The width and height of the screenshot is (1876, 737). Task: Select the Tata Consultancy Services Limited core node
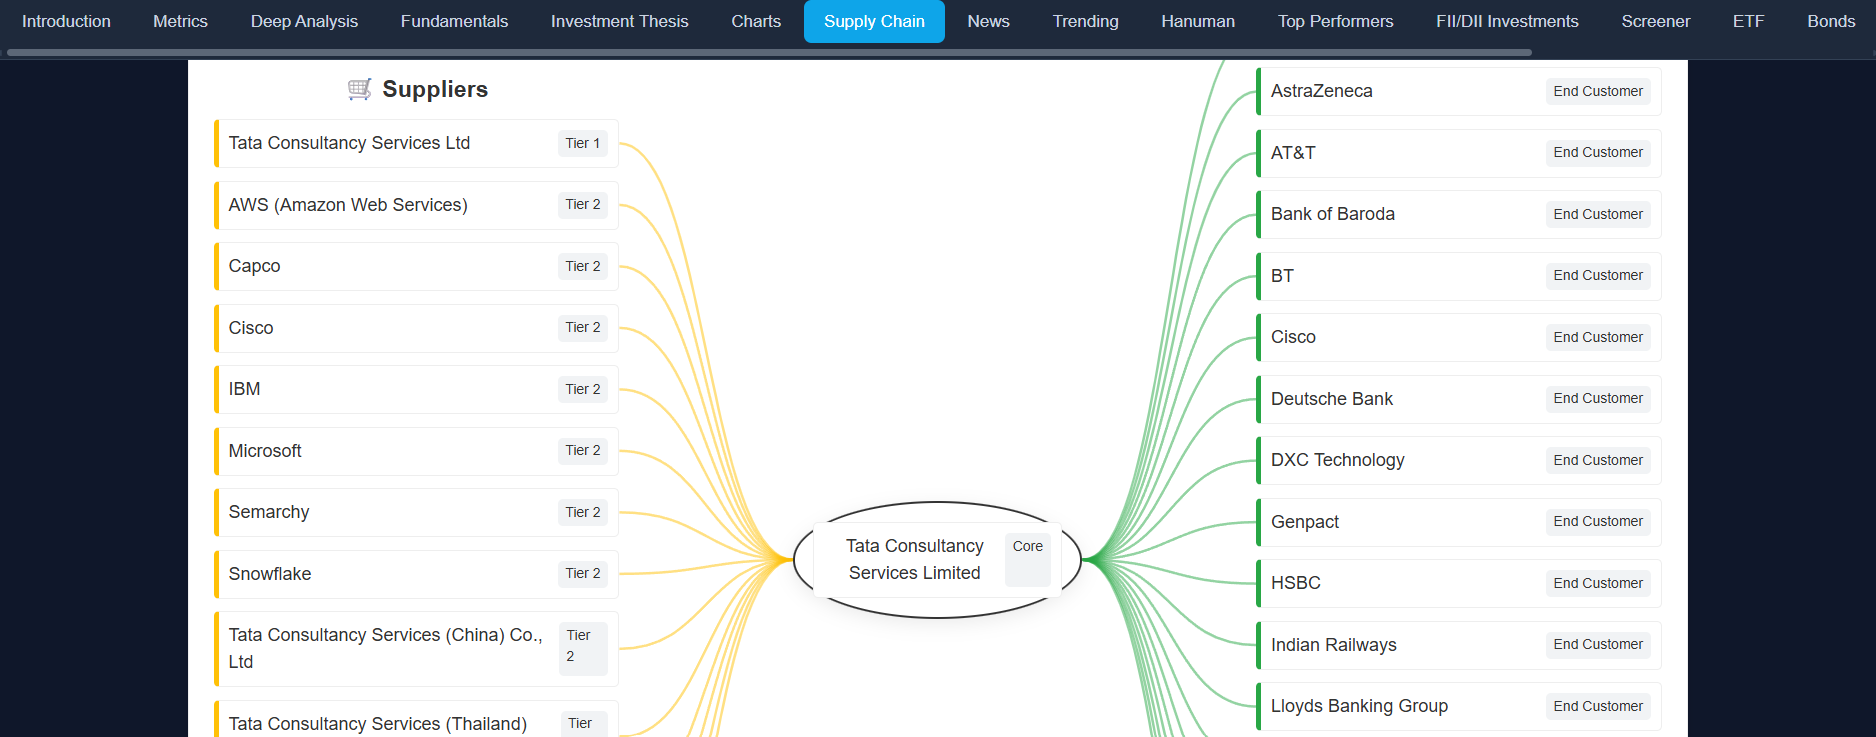click(x=914, y=560)
